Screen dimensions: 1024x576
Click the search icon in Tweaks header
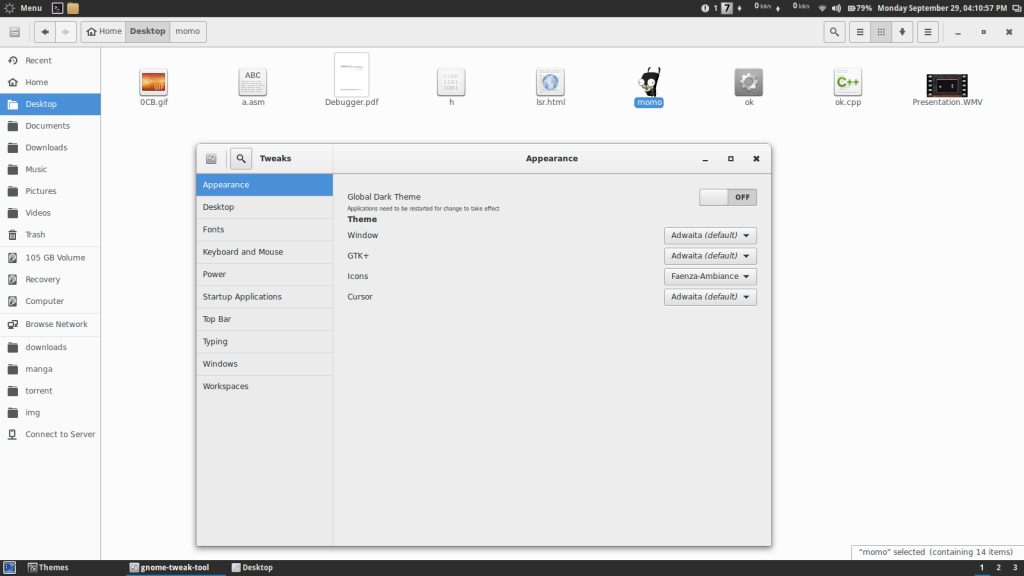241,158
